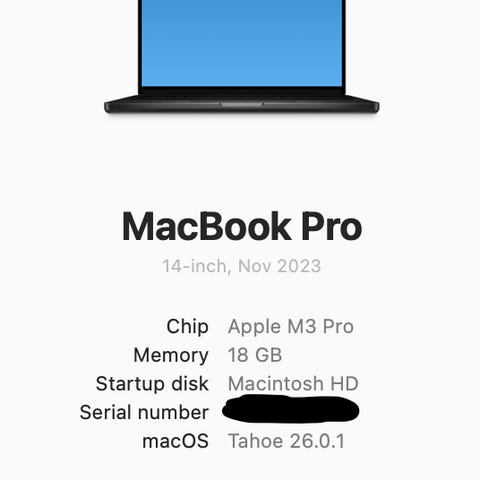Screen dimensions: 480x480
Task: Click the word MacBook in the title
Action: (207, 227)
